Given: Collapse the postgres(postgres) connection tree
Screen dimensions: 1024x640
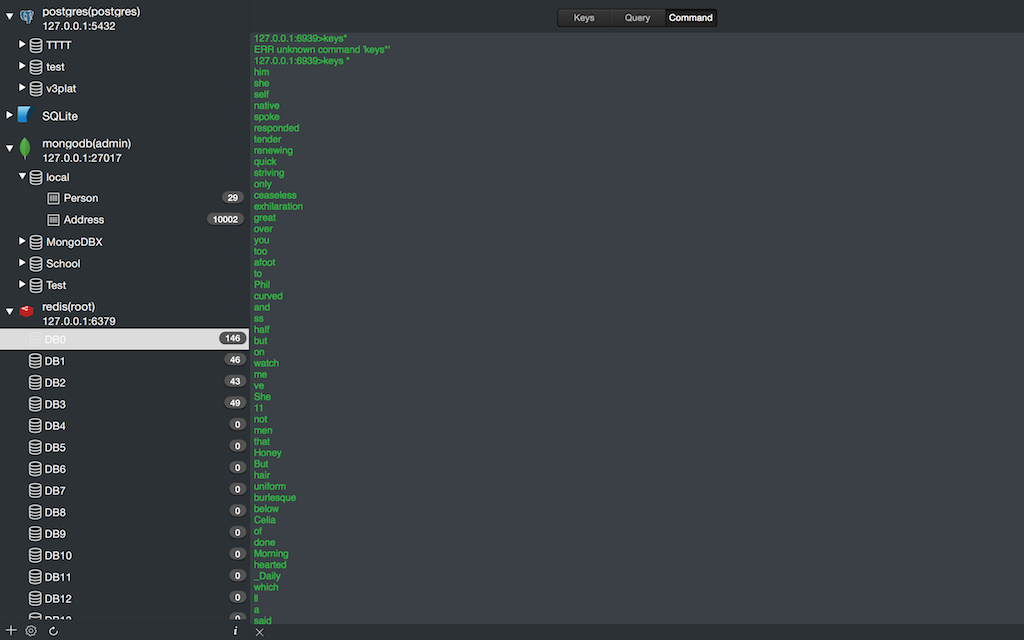Looking at the screenshot, I should tap(9, 16).
